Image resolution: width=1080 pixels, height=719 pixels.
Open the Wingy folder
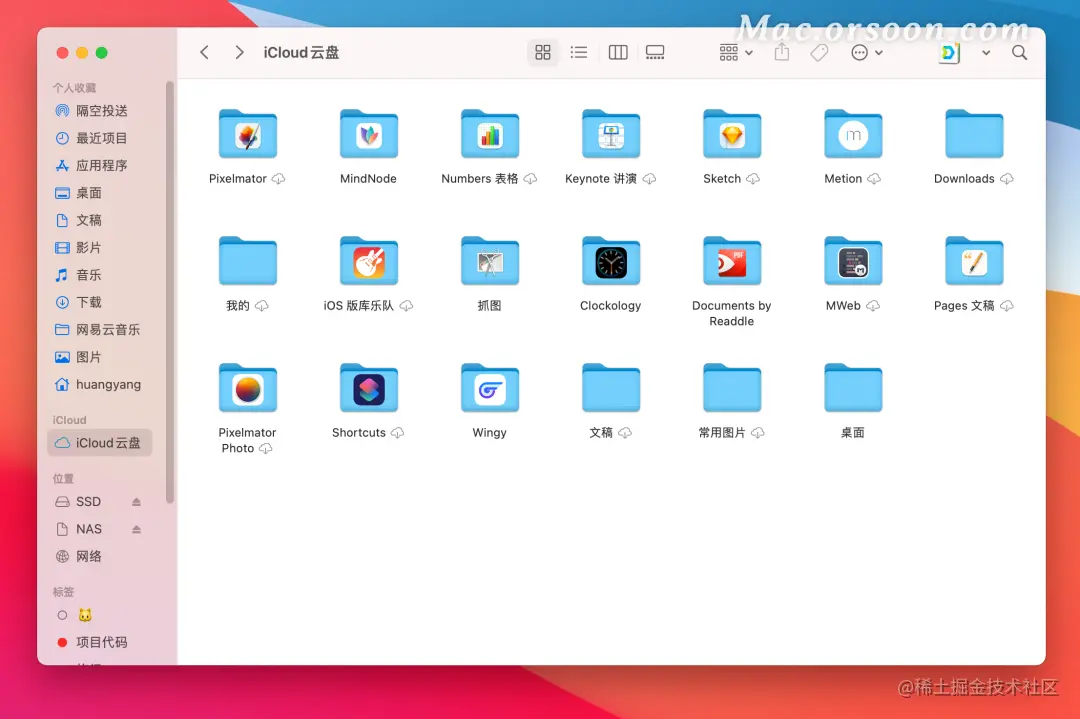pos(490,388)
